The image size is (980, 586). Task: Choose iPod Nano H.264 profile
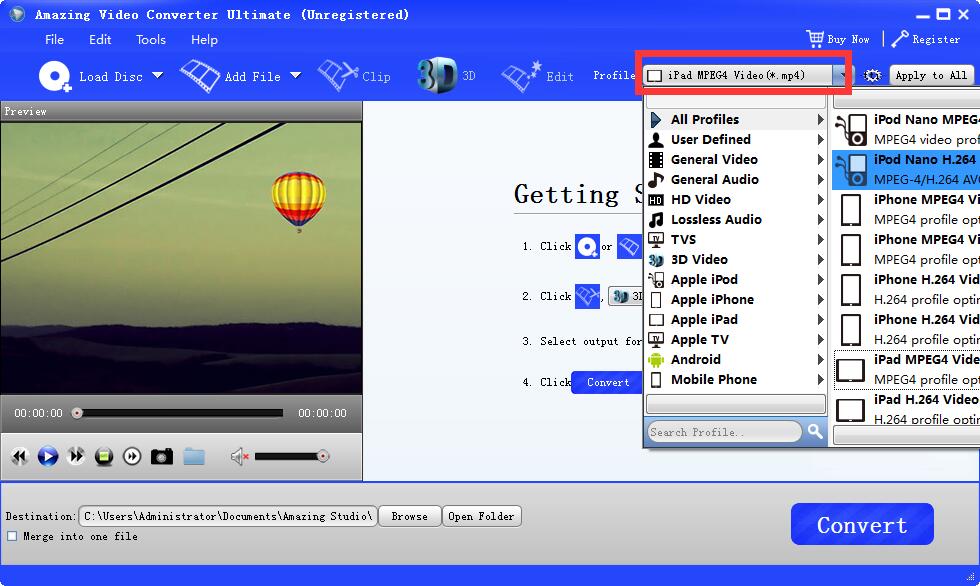907,169
